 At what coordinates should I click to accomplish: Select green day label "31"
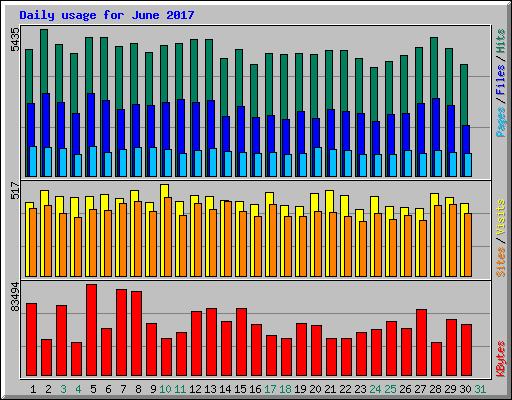click(480, 389)
